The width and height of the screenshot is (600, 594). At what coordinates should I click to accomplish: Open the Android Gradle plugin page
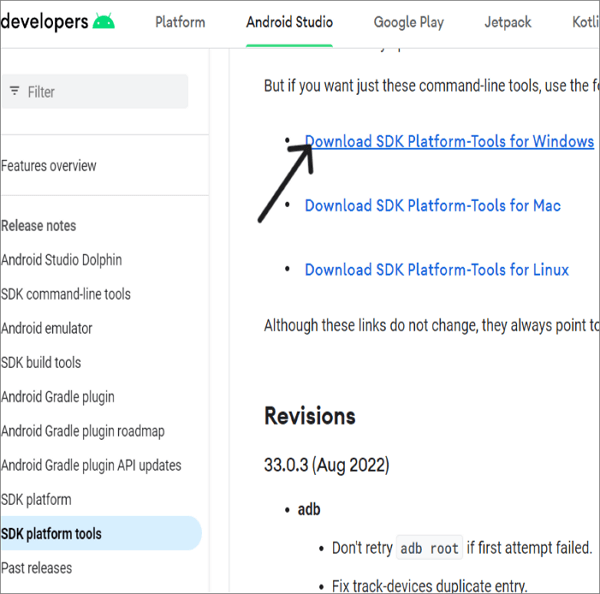click(58, 397)
